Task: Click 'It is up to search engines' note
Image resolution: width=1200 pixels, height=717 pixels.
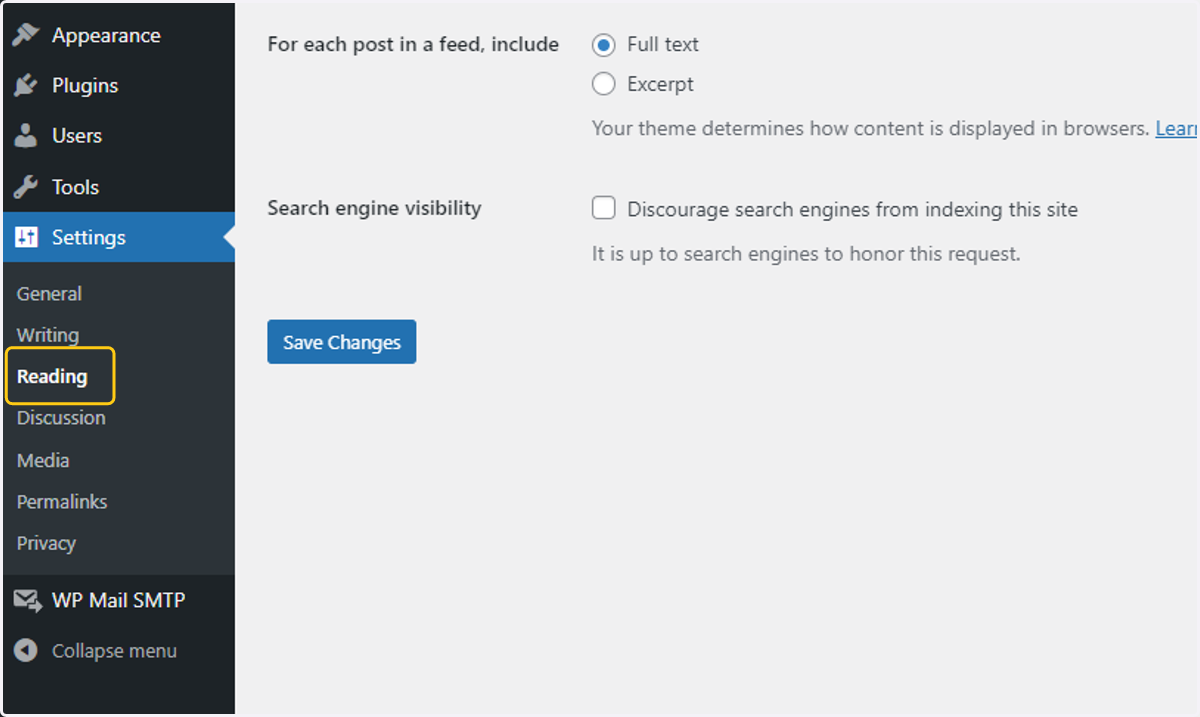Action: [x=806, y=254]
